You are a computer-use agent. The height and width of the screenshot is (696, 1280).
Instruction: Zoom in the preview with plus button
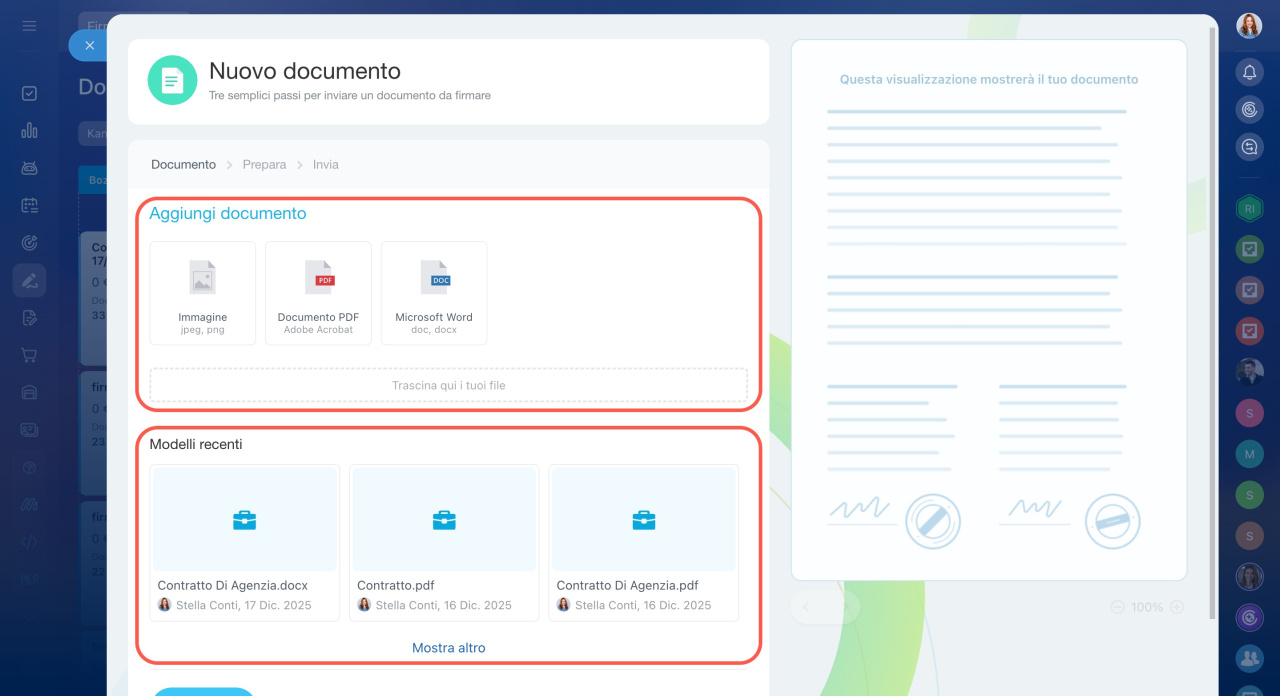(1177, 607)
